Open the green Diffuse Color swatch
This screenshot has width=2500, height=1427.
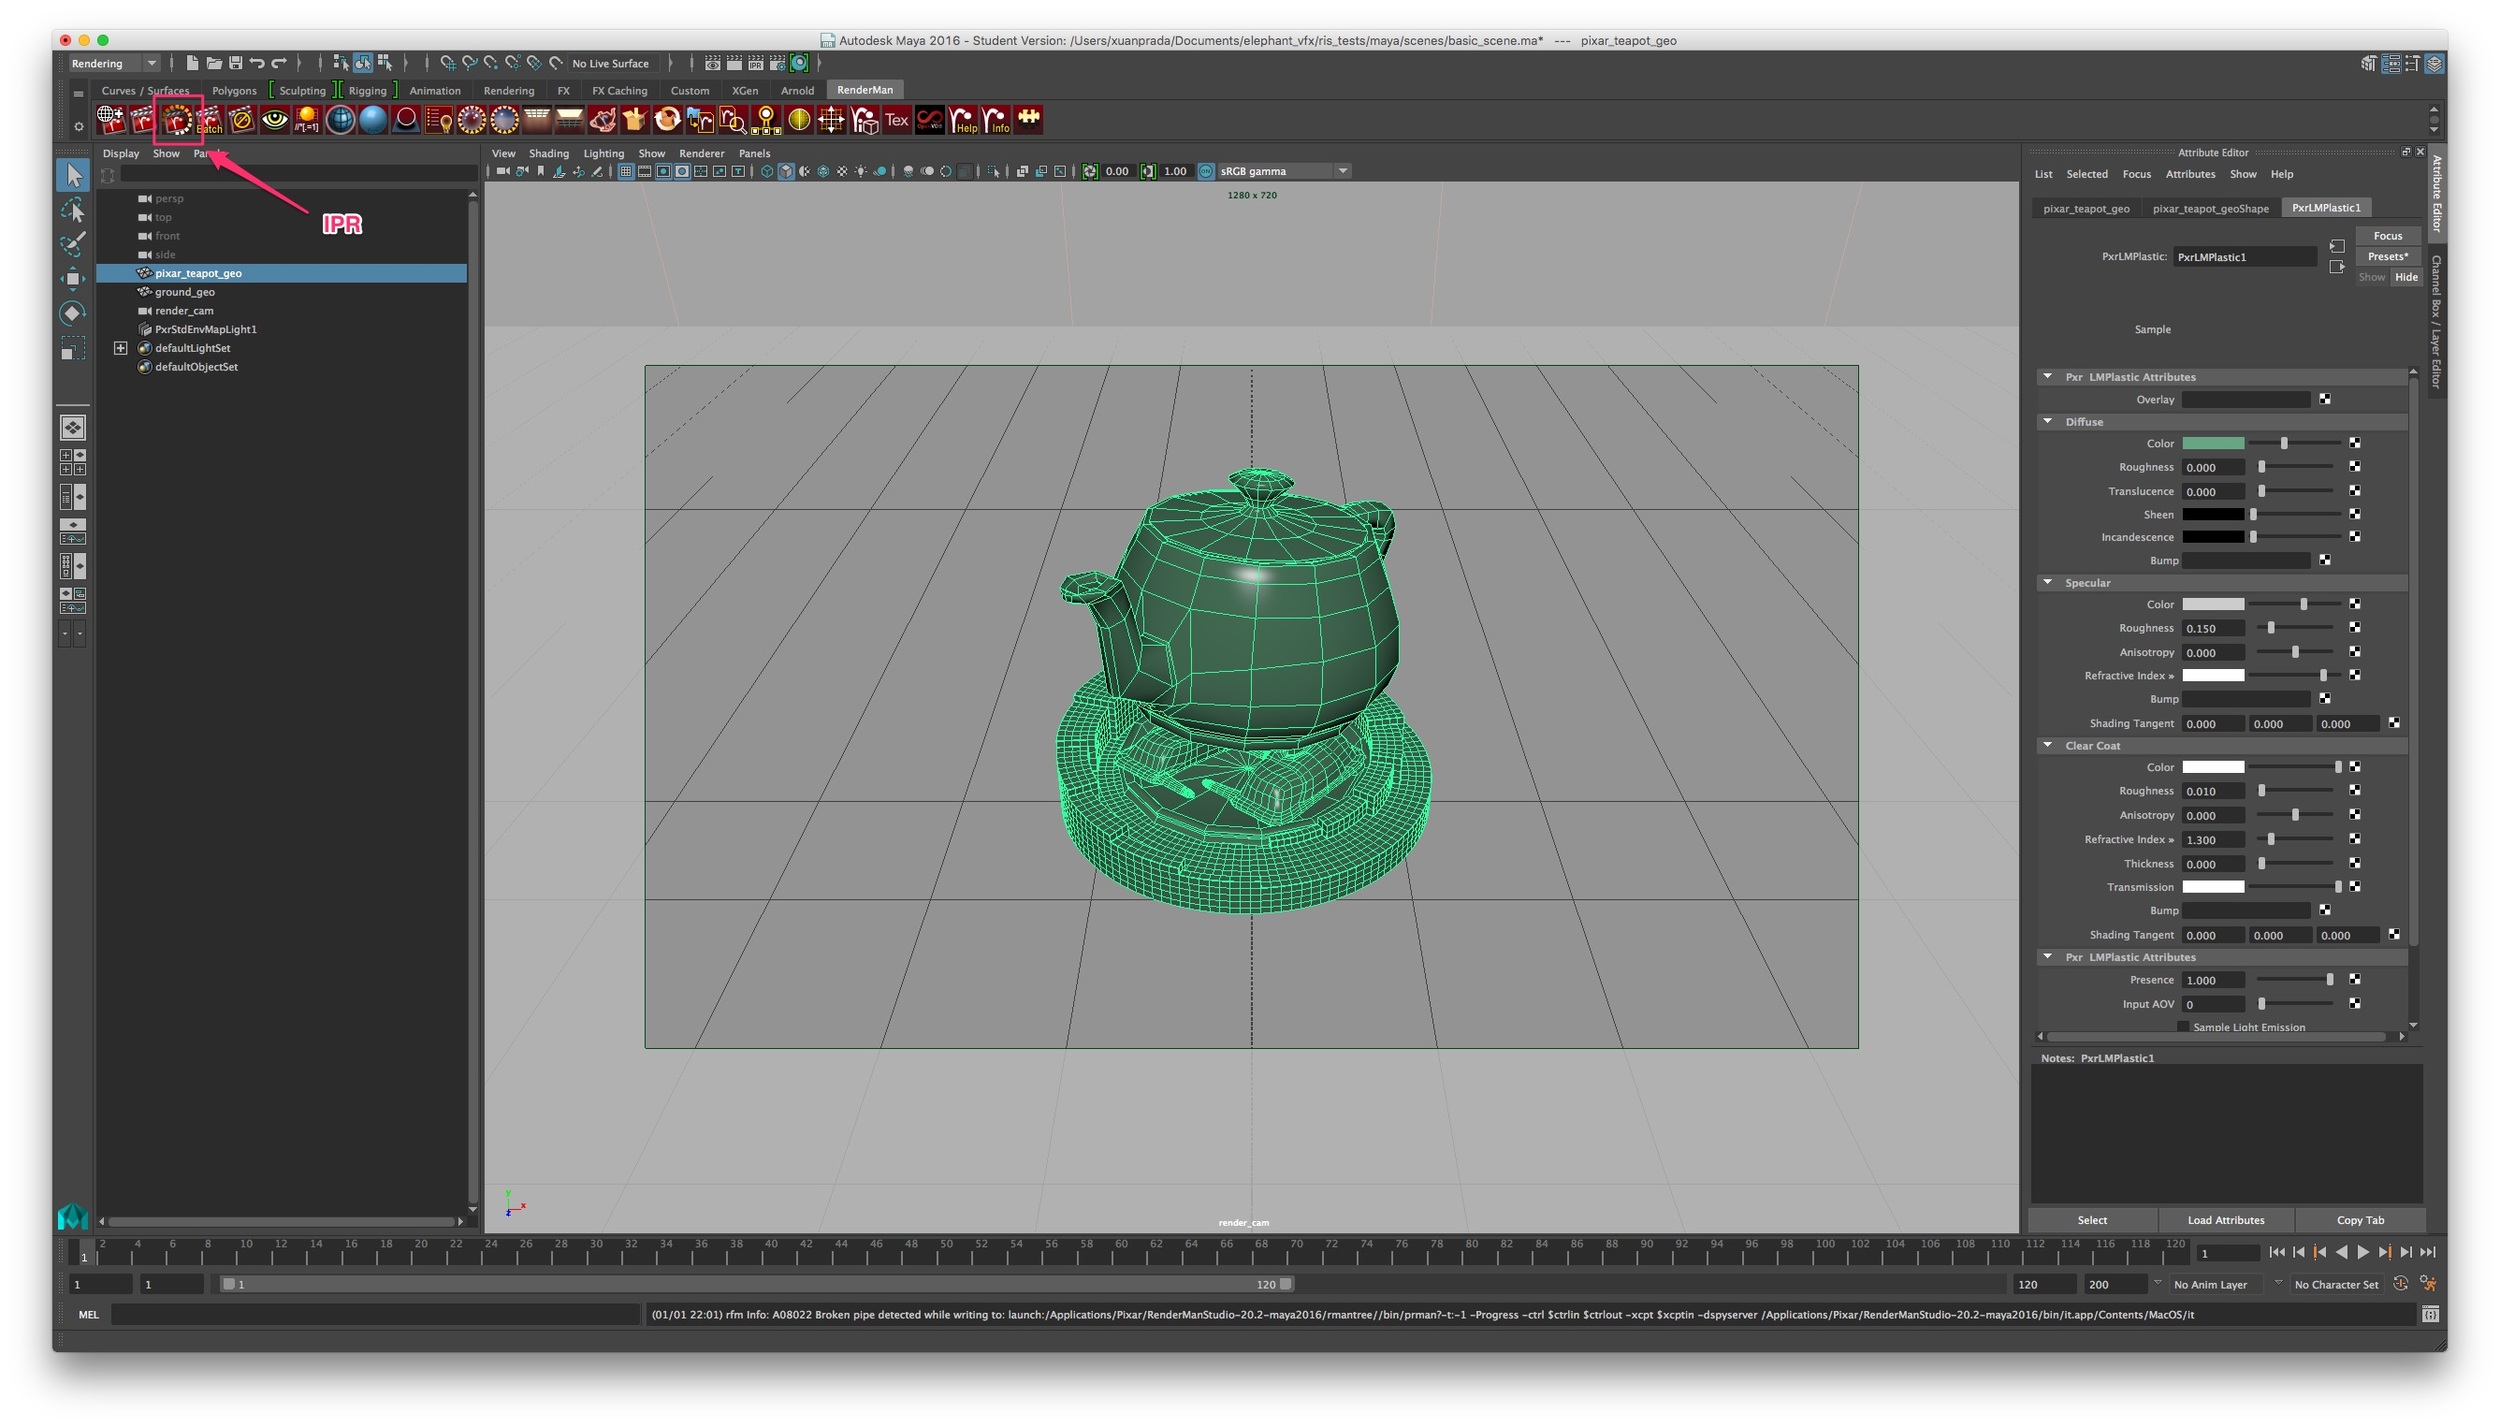click(2213, 443)
